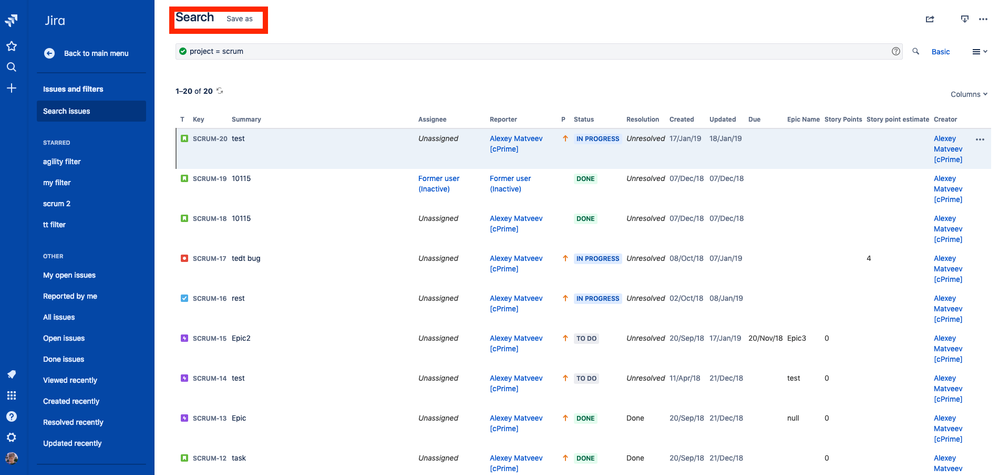
Task: Click the export download icon
Action: tap(965, 19)
